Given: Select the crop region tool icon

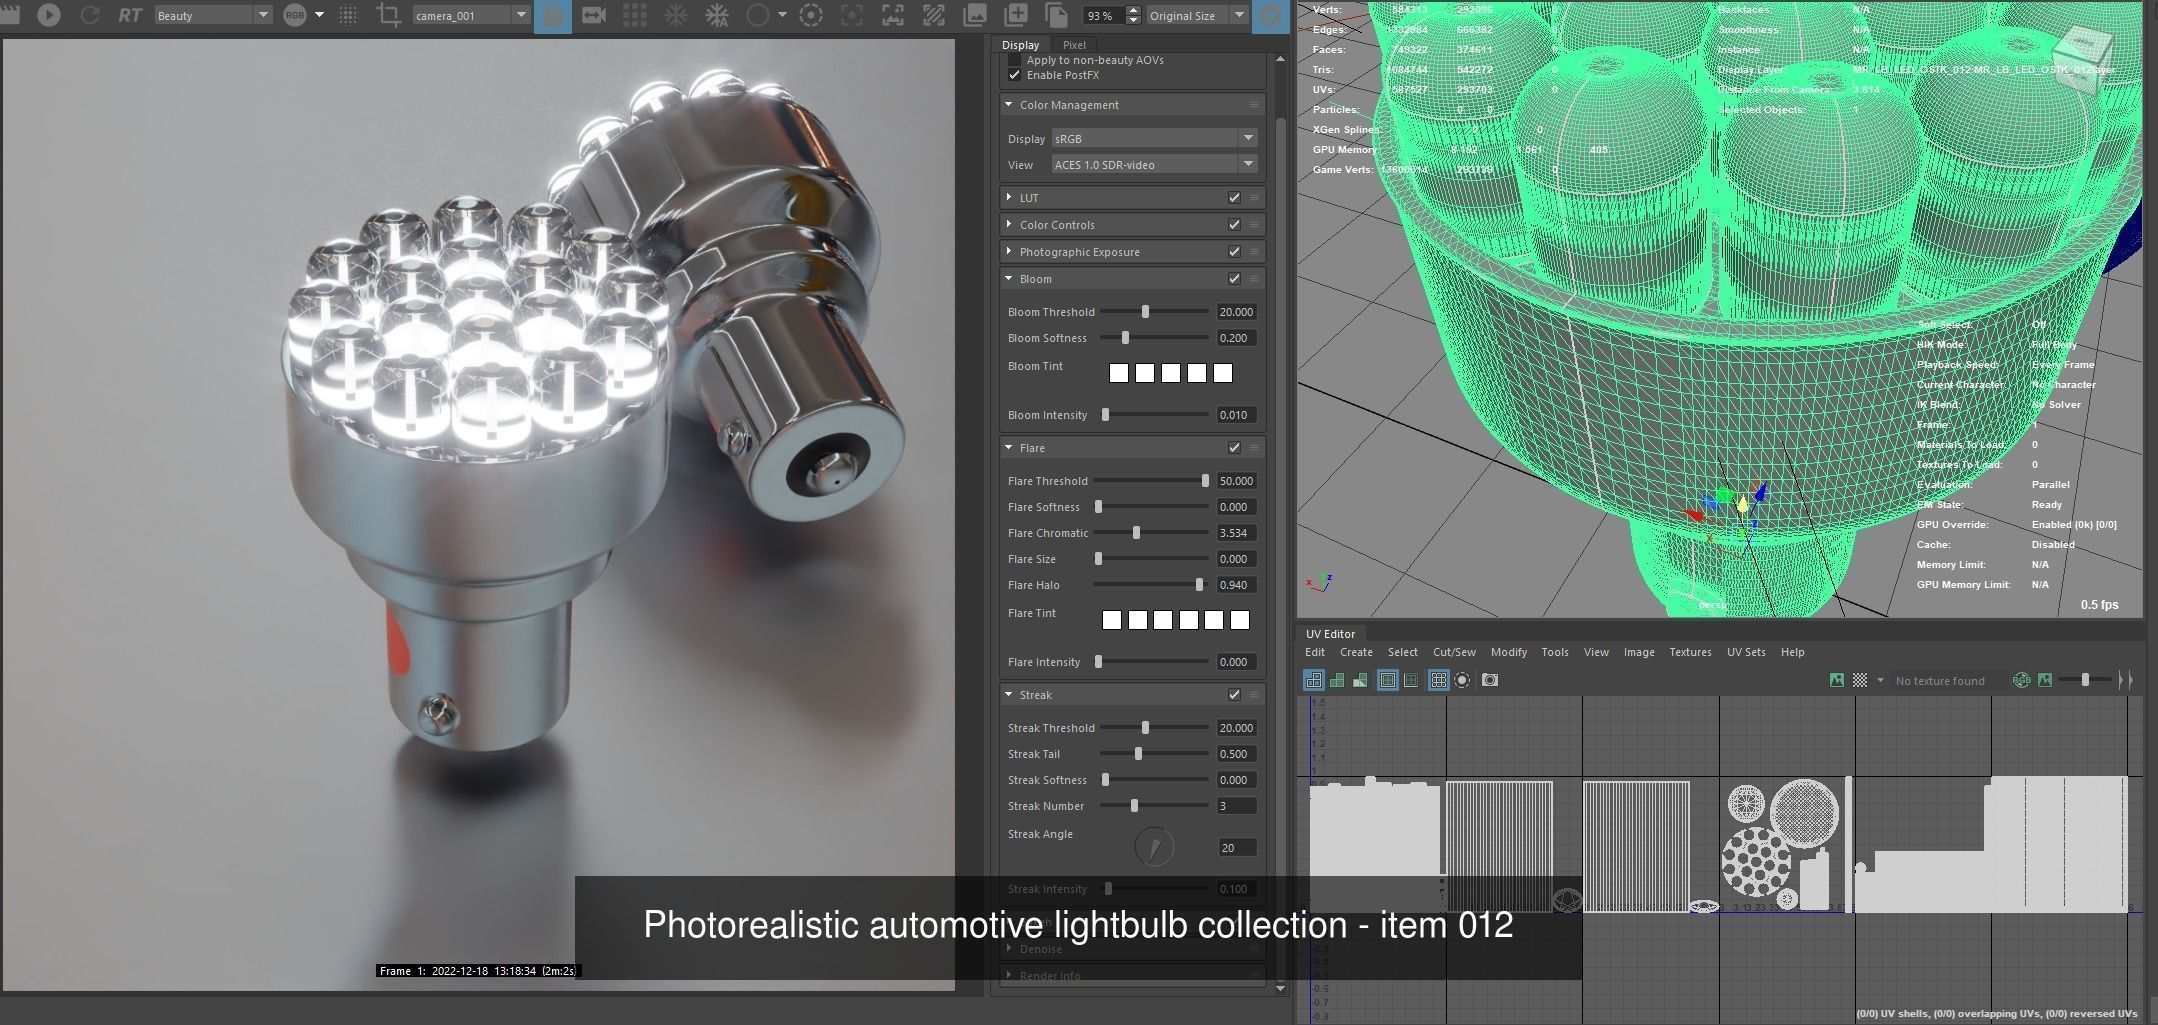Looking at the screenshot, I should [389, 15].
